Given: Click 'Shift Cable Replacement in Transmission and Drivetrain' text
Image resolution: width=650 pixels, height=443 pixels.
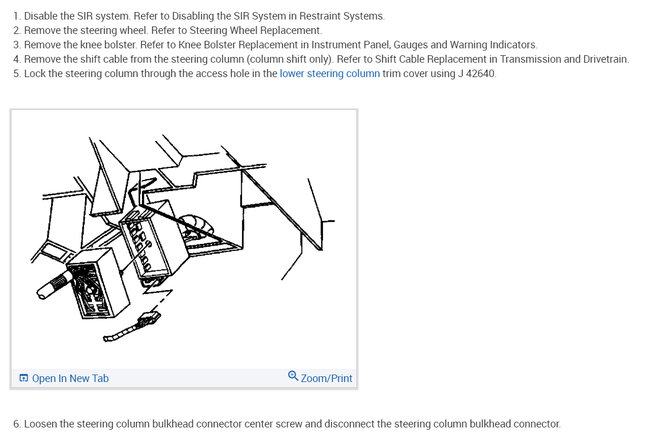Looking at the screenshot, I should [502, 59].
